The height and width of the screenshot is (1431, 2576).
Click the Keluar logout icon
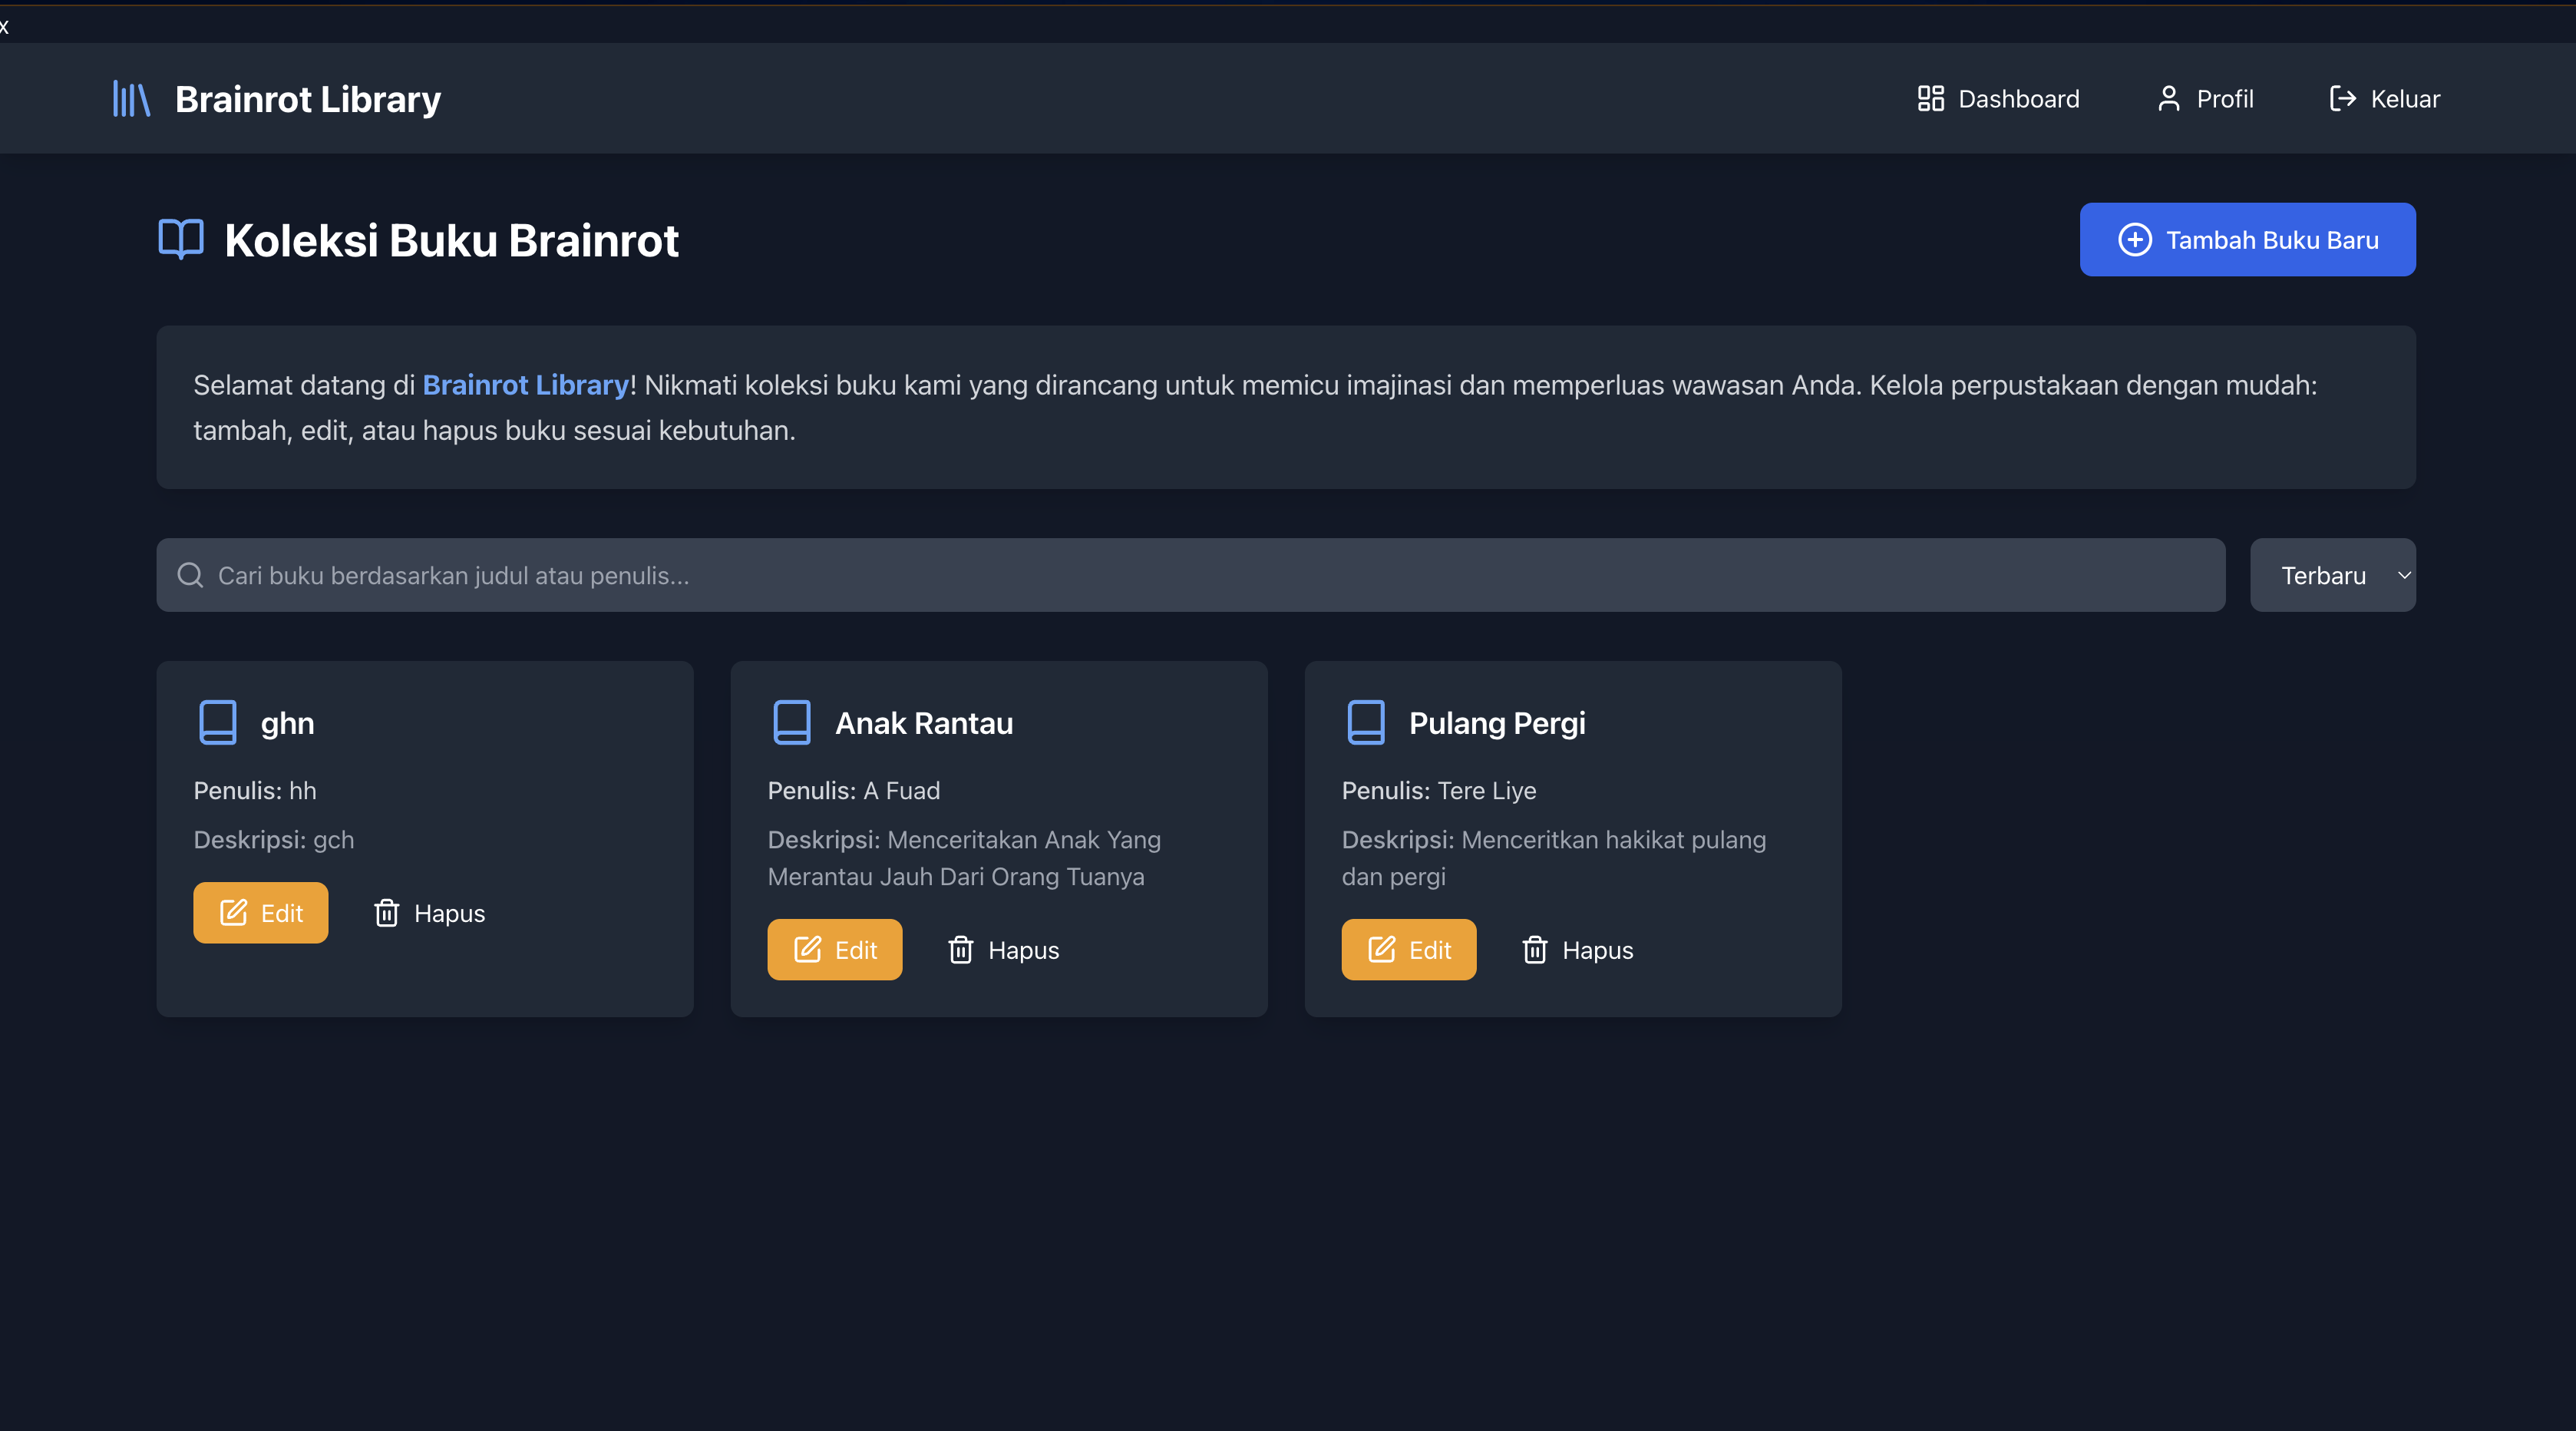tap(2342, 98)
